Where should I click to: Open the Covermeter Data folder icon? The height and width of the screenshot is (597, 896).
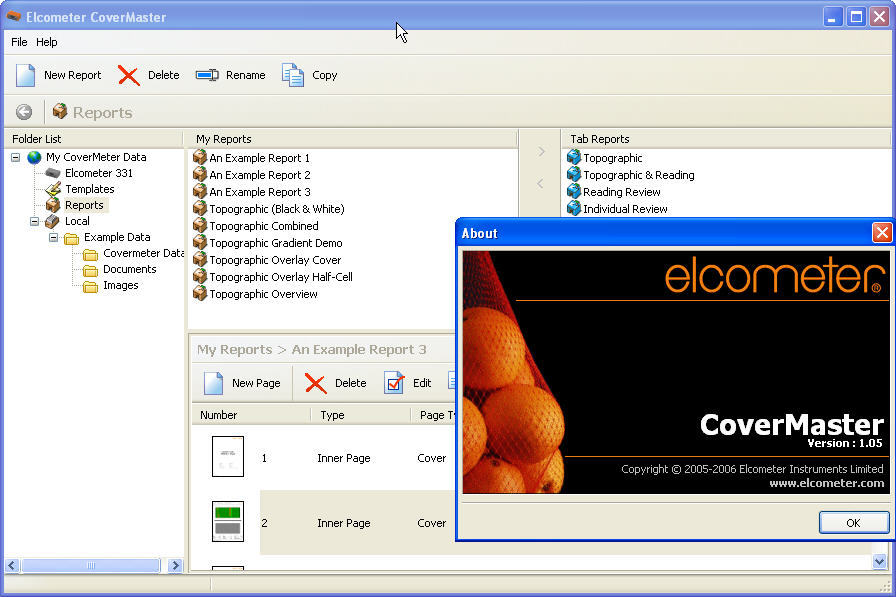tap(90, 254)
